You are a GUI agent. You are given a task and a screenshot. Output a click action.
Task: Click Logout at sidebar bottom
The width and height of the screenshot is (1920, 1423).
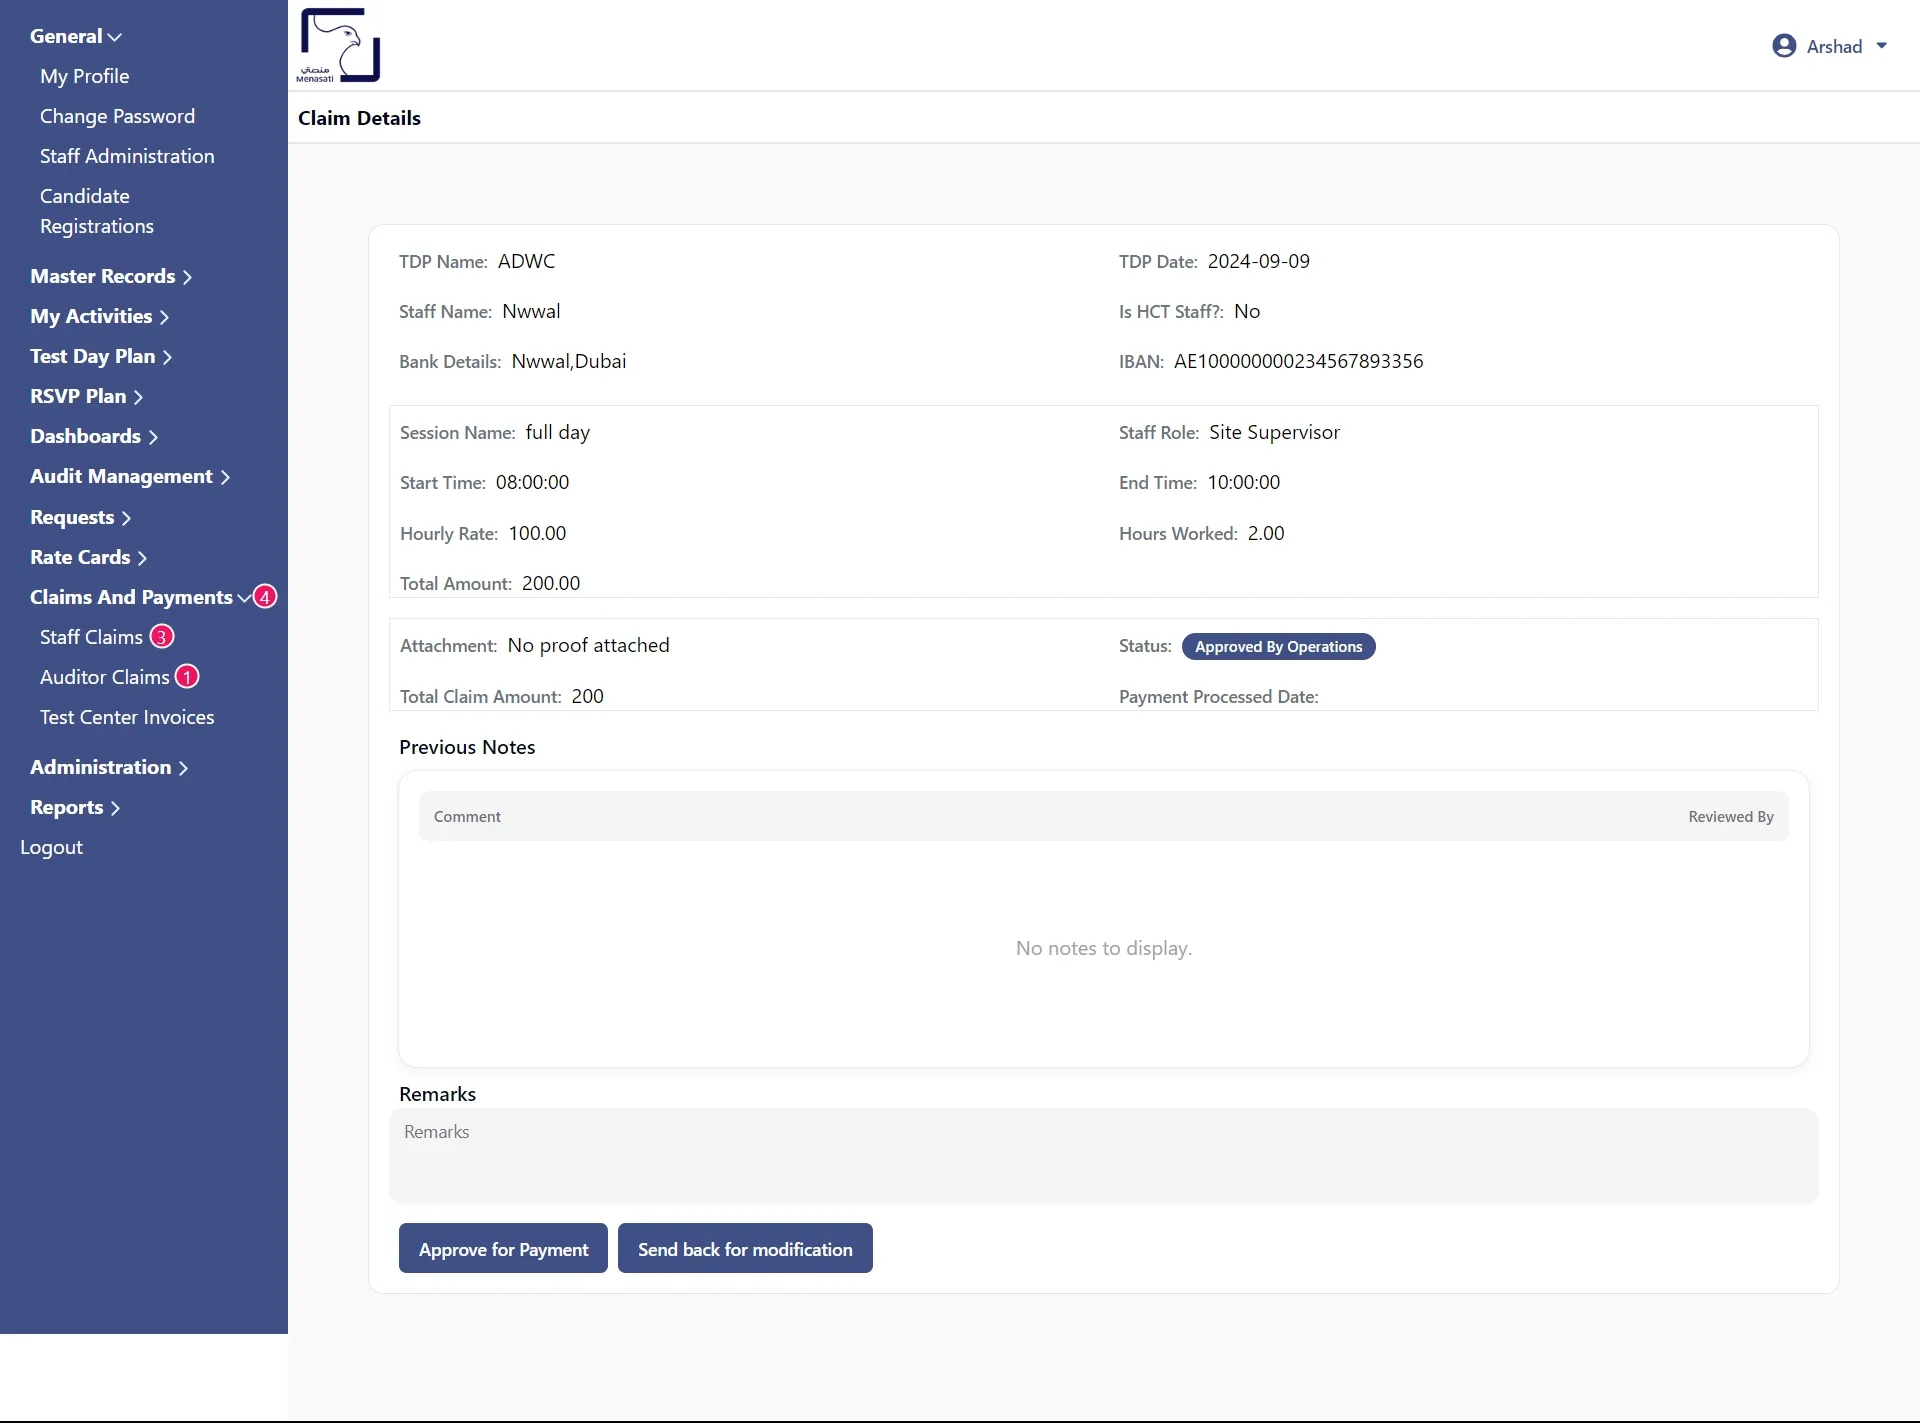pos(51,847)
